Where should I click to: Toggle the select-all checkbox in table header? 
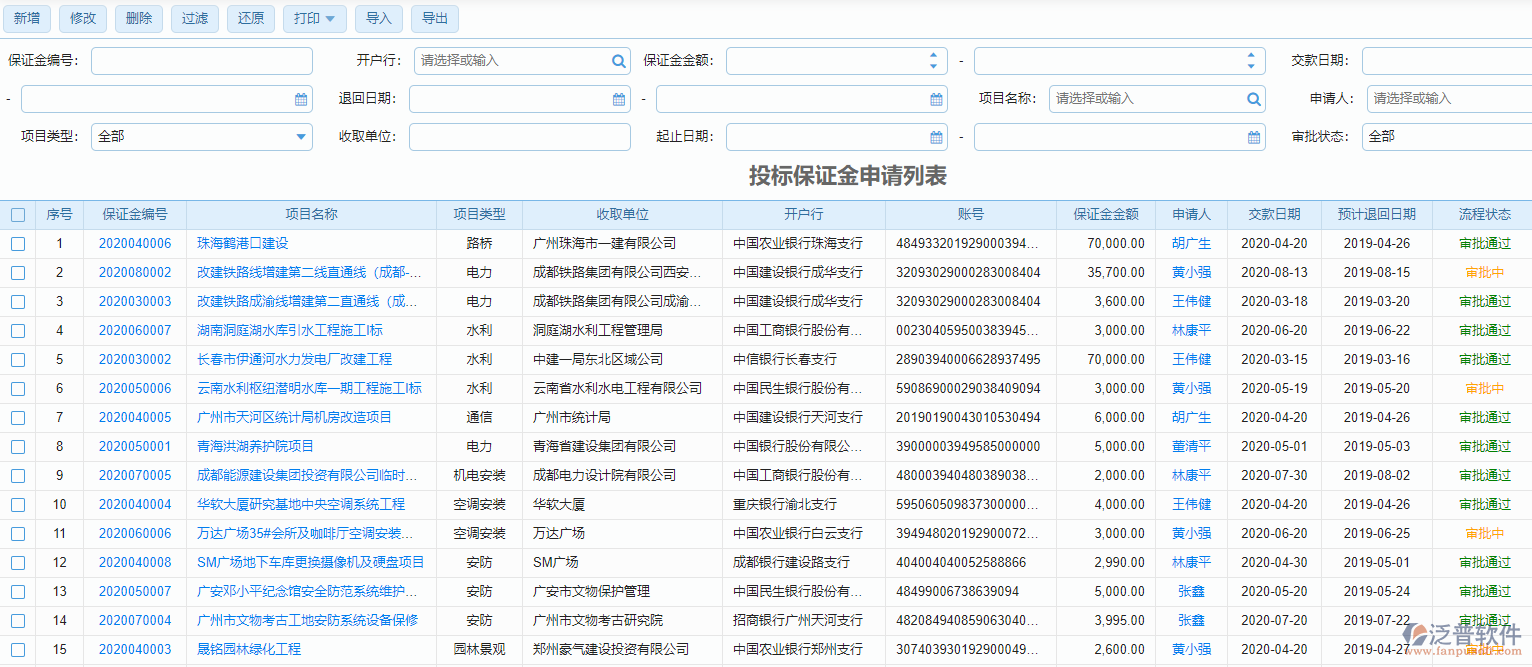(x=17, y=214)
